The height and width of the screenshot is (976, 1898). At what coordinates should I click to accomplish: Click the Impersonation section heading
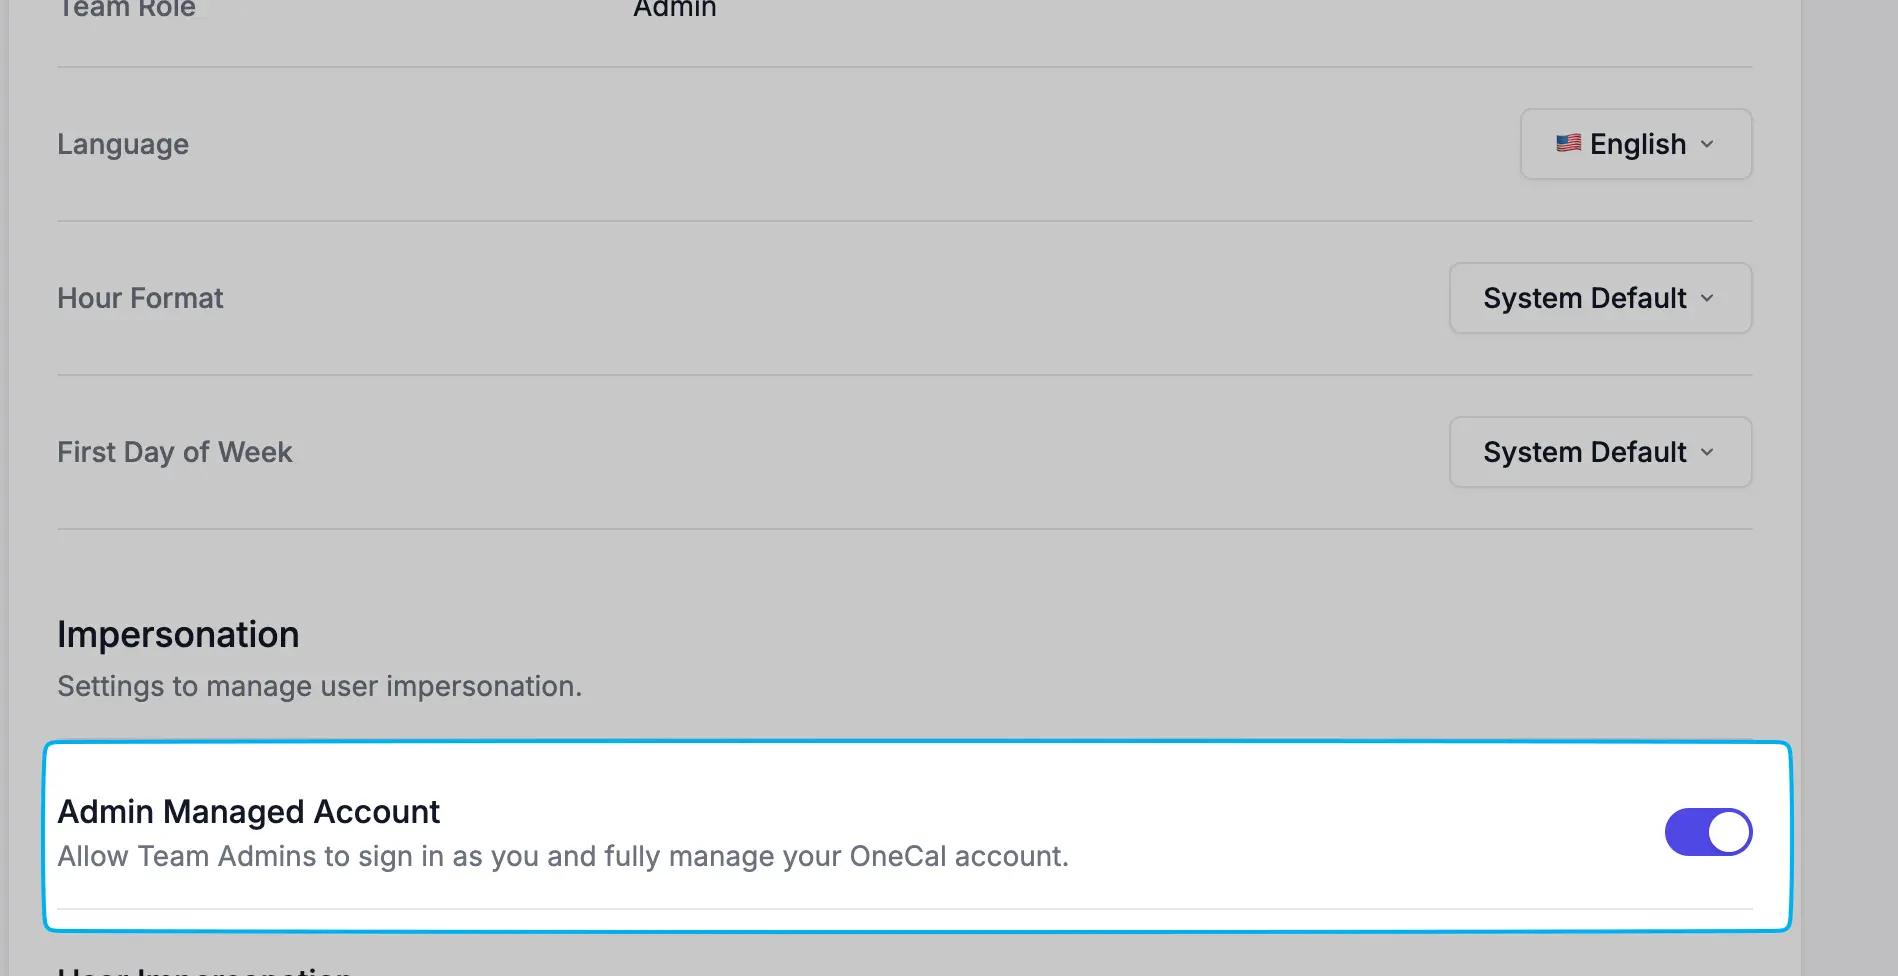tap(178, 635)
